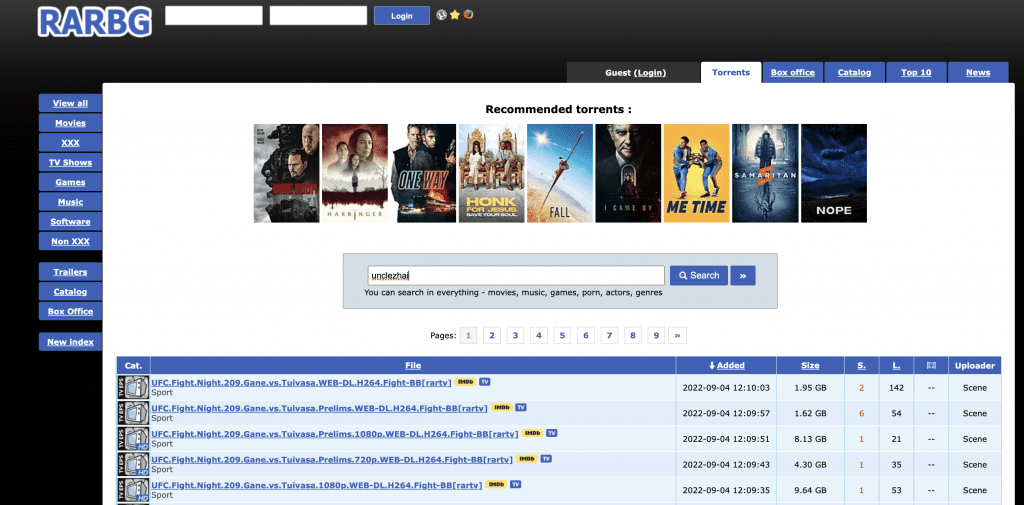
Task: Click the TV episodes category icon for Tuivasa.WEB-DL.H264
Action: (133, 387)
